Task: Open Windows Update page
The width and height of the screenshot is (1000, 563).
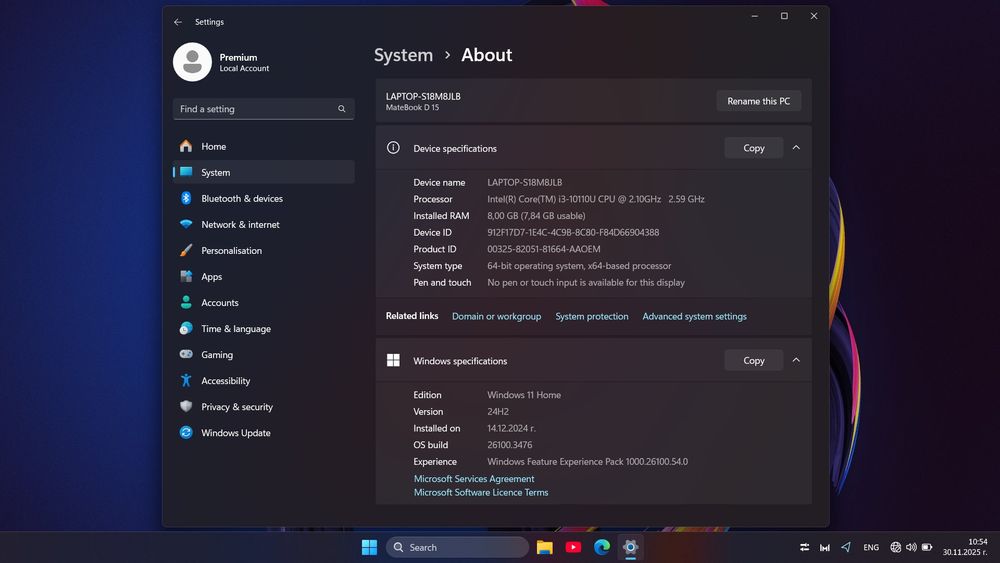Action: 263,433
